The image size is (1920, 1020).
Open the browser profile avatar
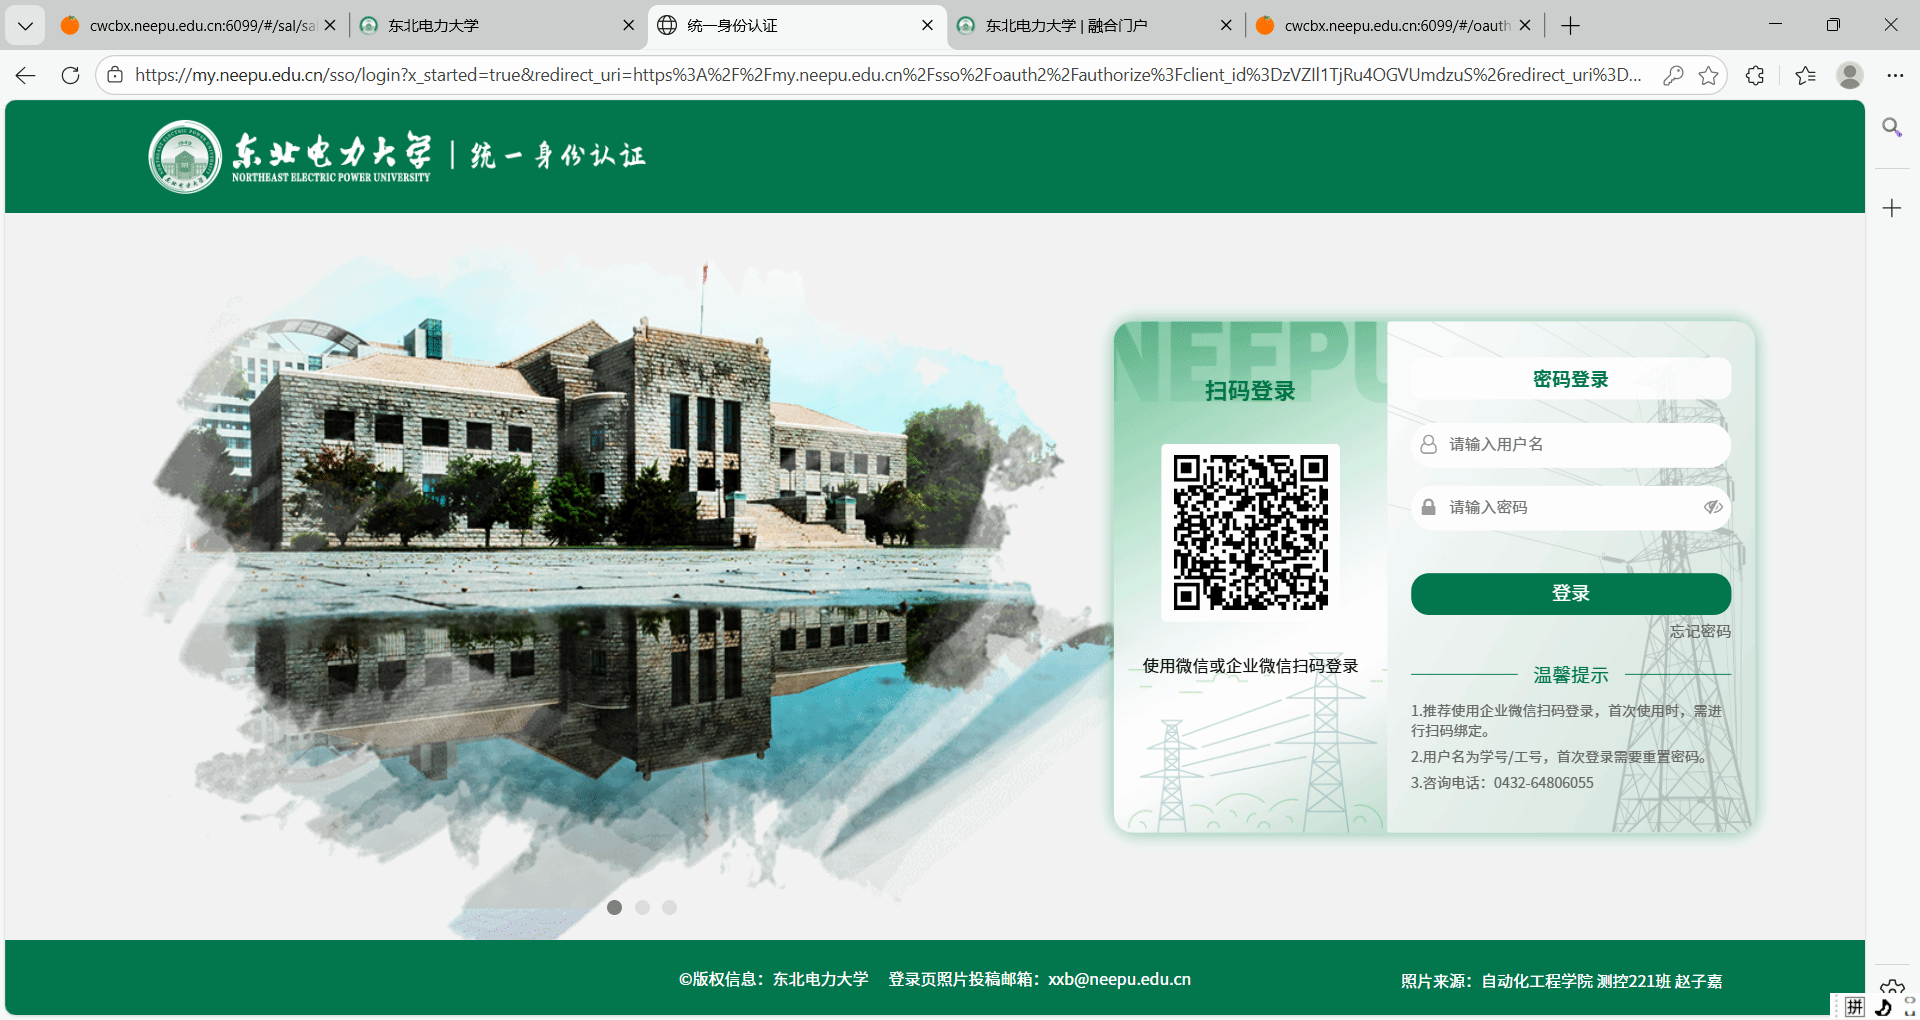click(1849, 75)
